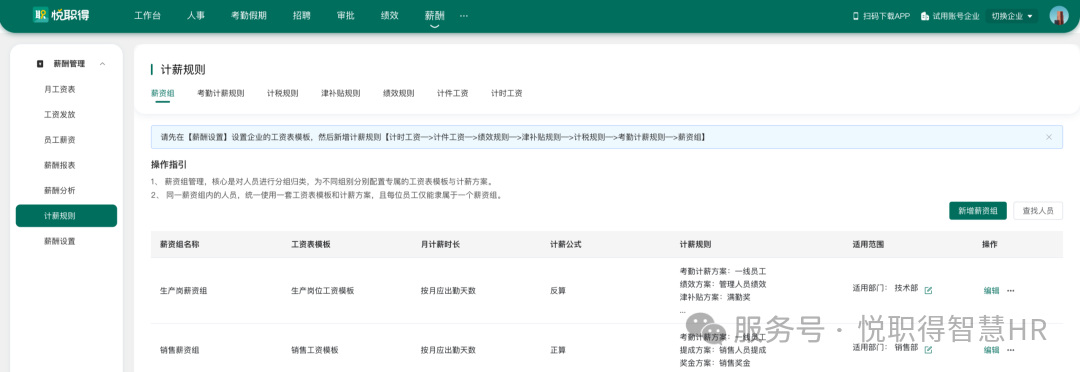This screenshot has height=372, width=1080.
Task: Click 生产岗位工资模板 cell
Action: point(322,291)
